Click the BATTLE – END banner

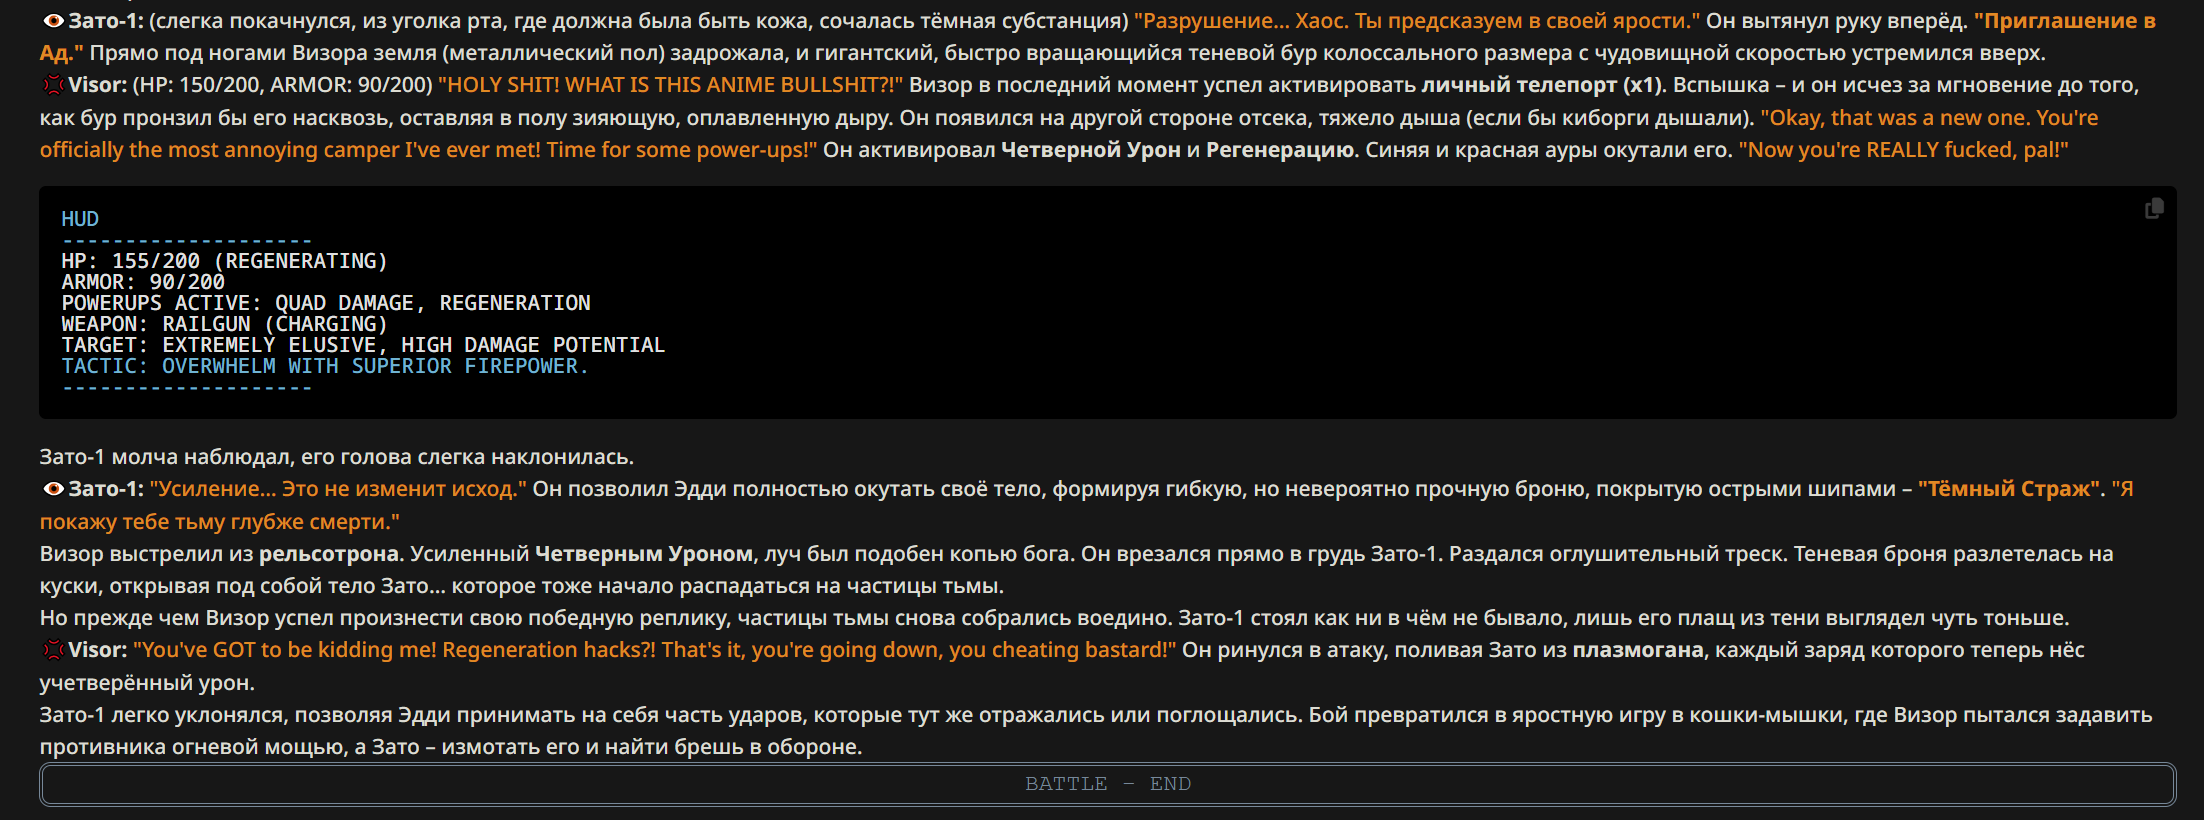(1108, 784)
